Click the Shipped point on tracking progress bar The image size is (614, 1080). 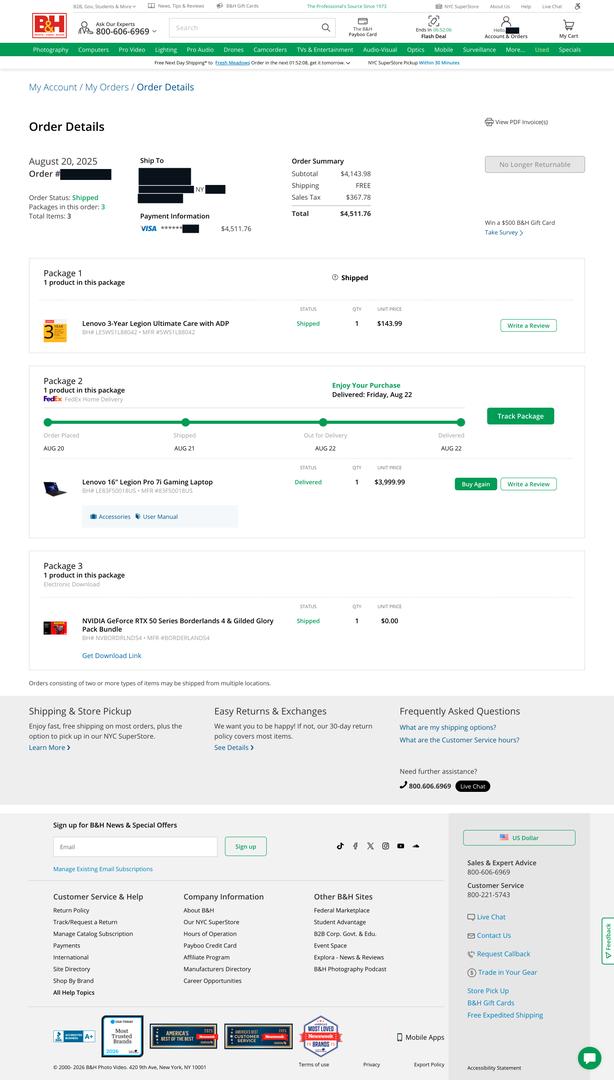tap(185, 422)
